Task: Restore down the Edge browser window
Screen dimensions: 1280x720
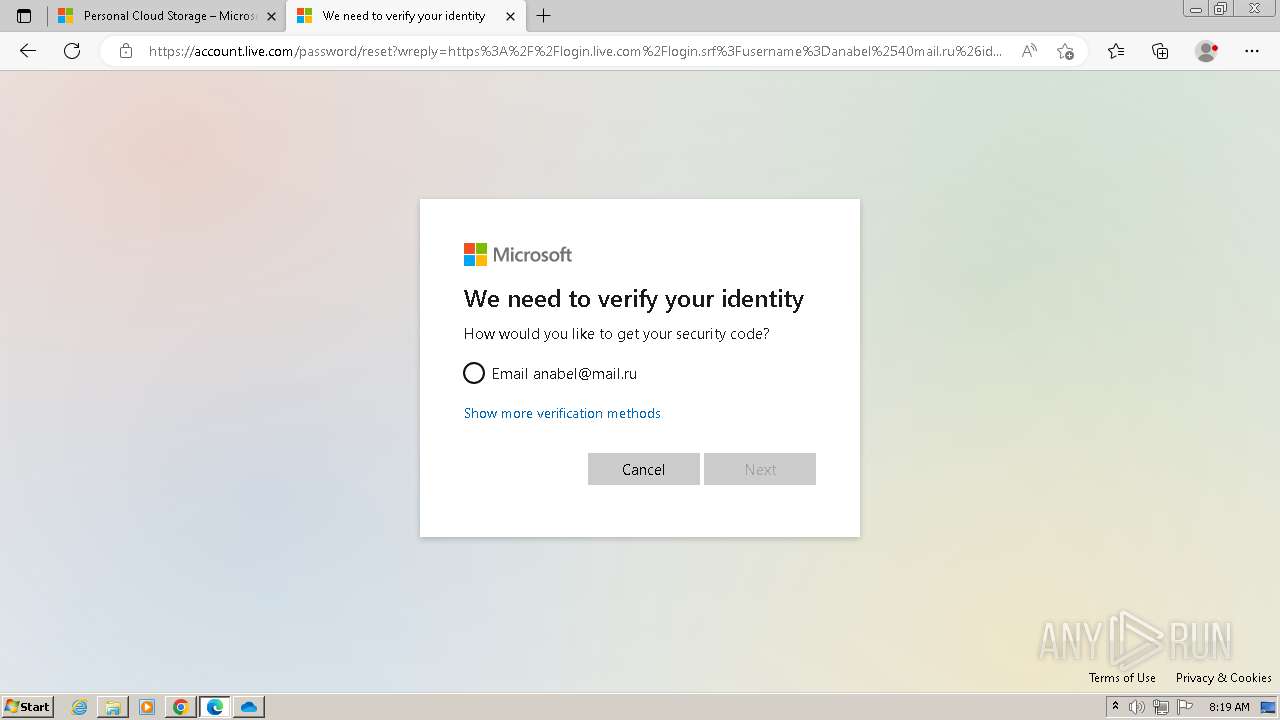Action: [1221, 9]
